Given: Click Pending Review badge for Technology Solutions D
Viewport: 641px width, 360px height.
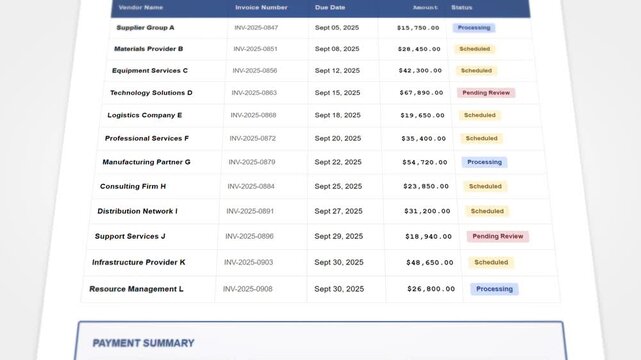Looking at the screenshot, I should point(486,93).
